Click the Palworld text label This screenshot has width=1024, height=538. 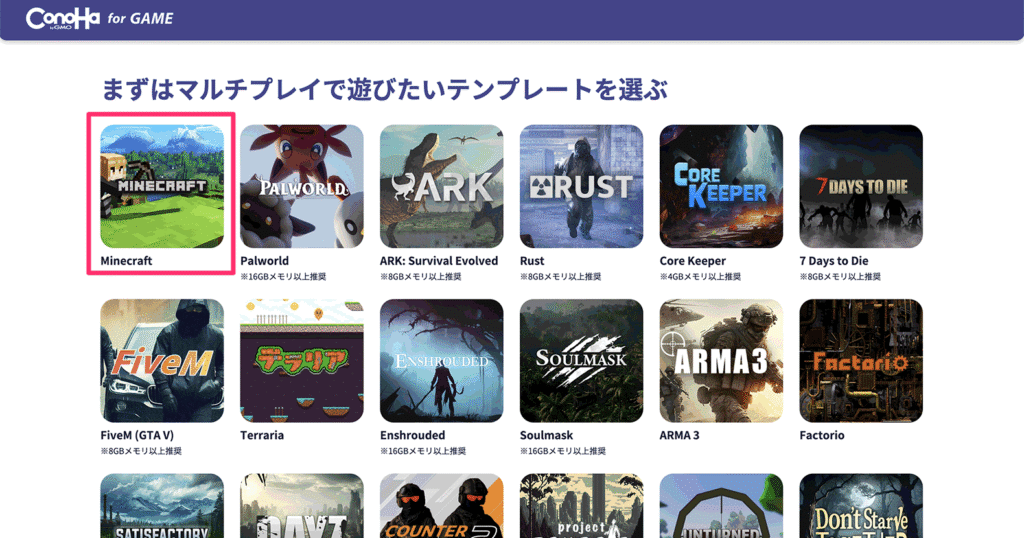tap(264, 261)
